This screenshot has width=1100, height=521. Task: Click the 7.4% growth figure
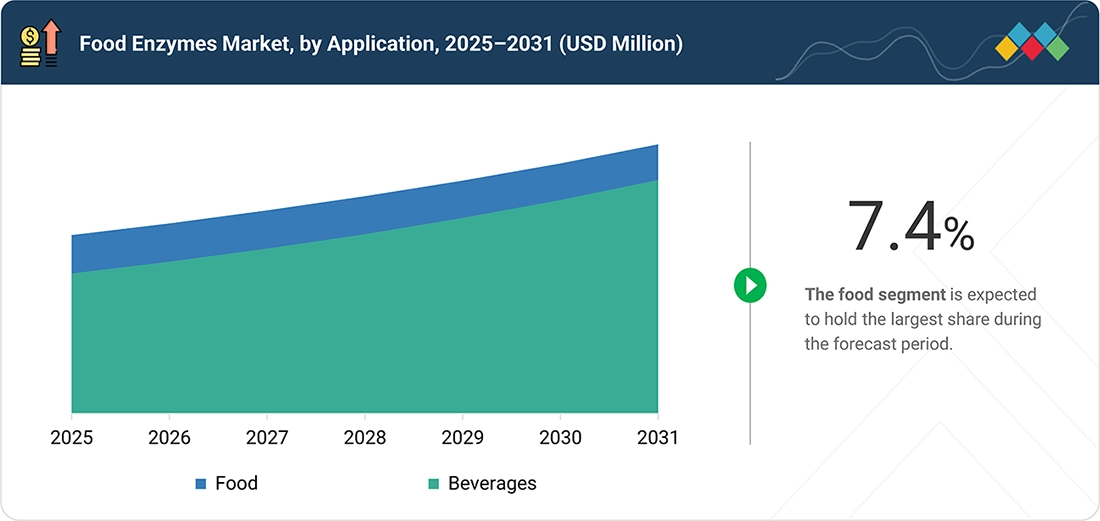[911, 226]
